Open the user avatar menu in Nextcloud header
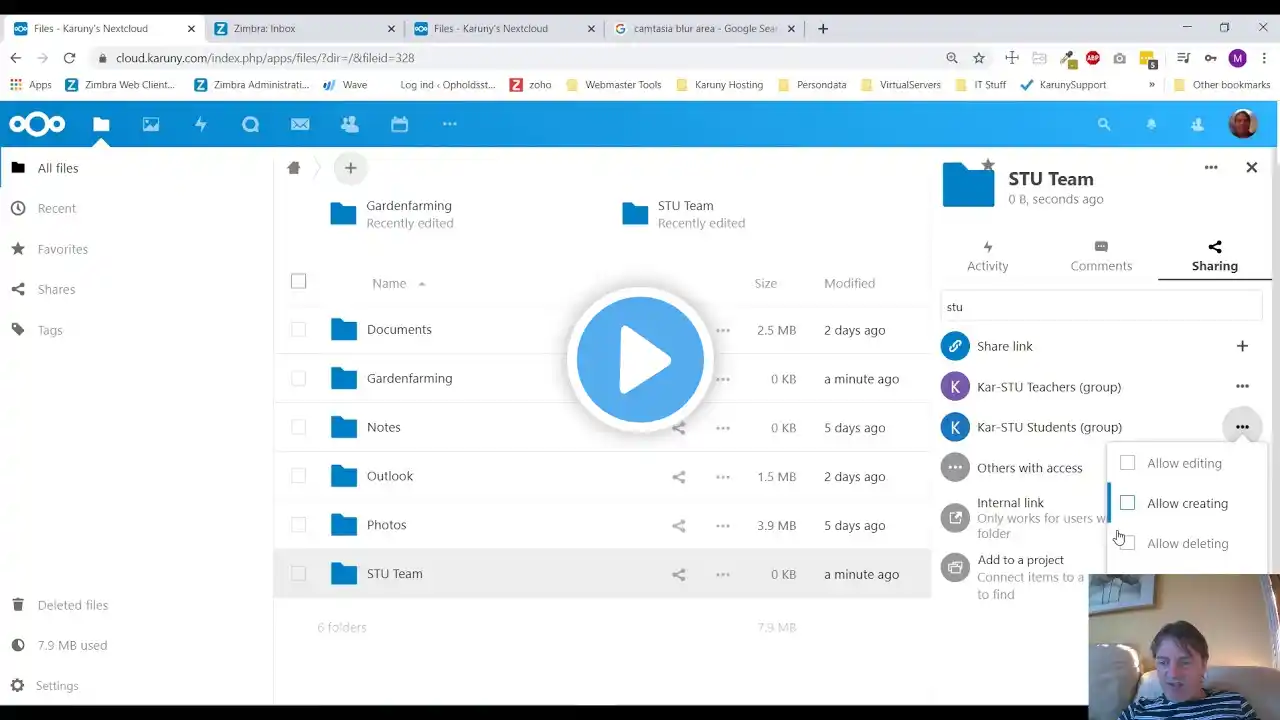Viewport: 1280px width, 720px height. 1243,124
